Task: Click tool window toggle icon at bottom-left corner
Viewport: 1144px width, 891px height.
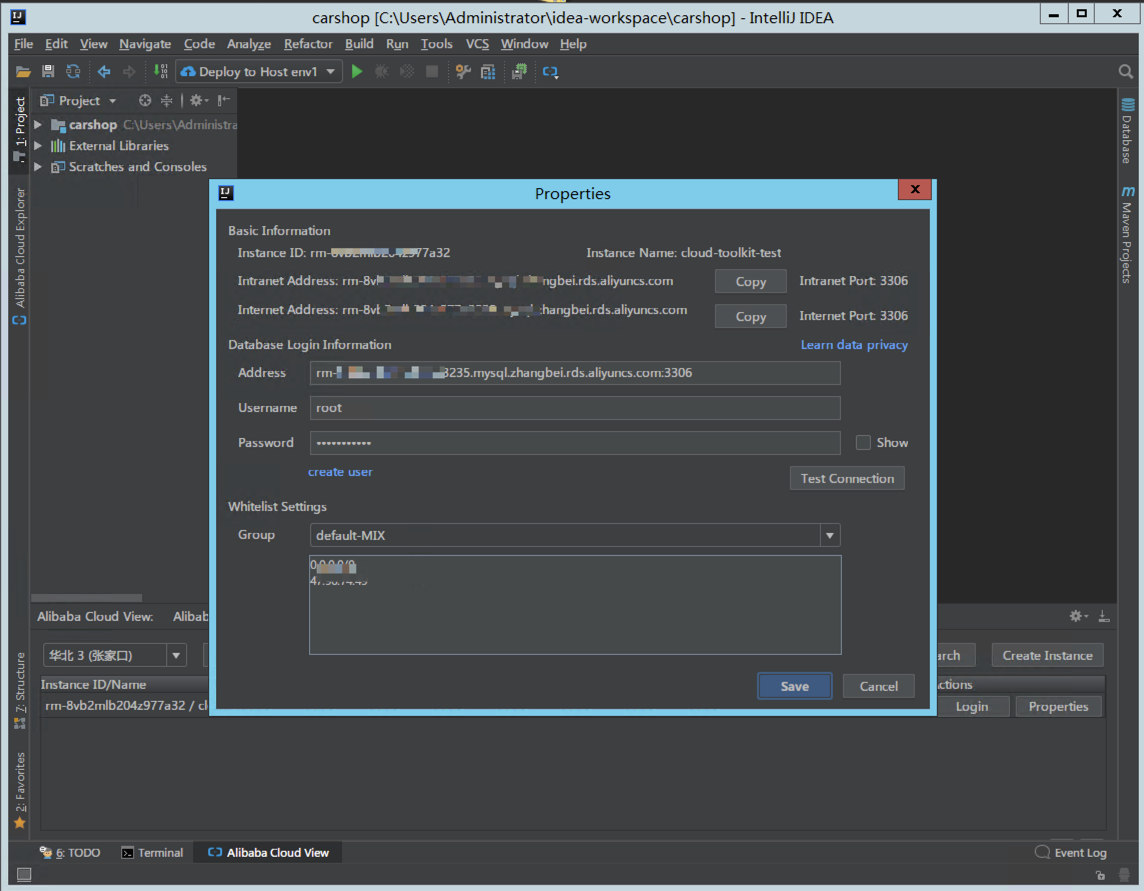Action: coord(24,874)
